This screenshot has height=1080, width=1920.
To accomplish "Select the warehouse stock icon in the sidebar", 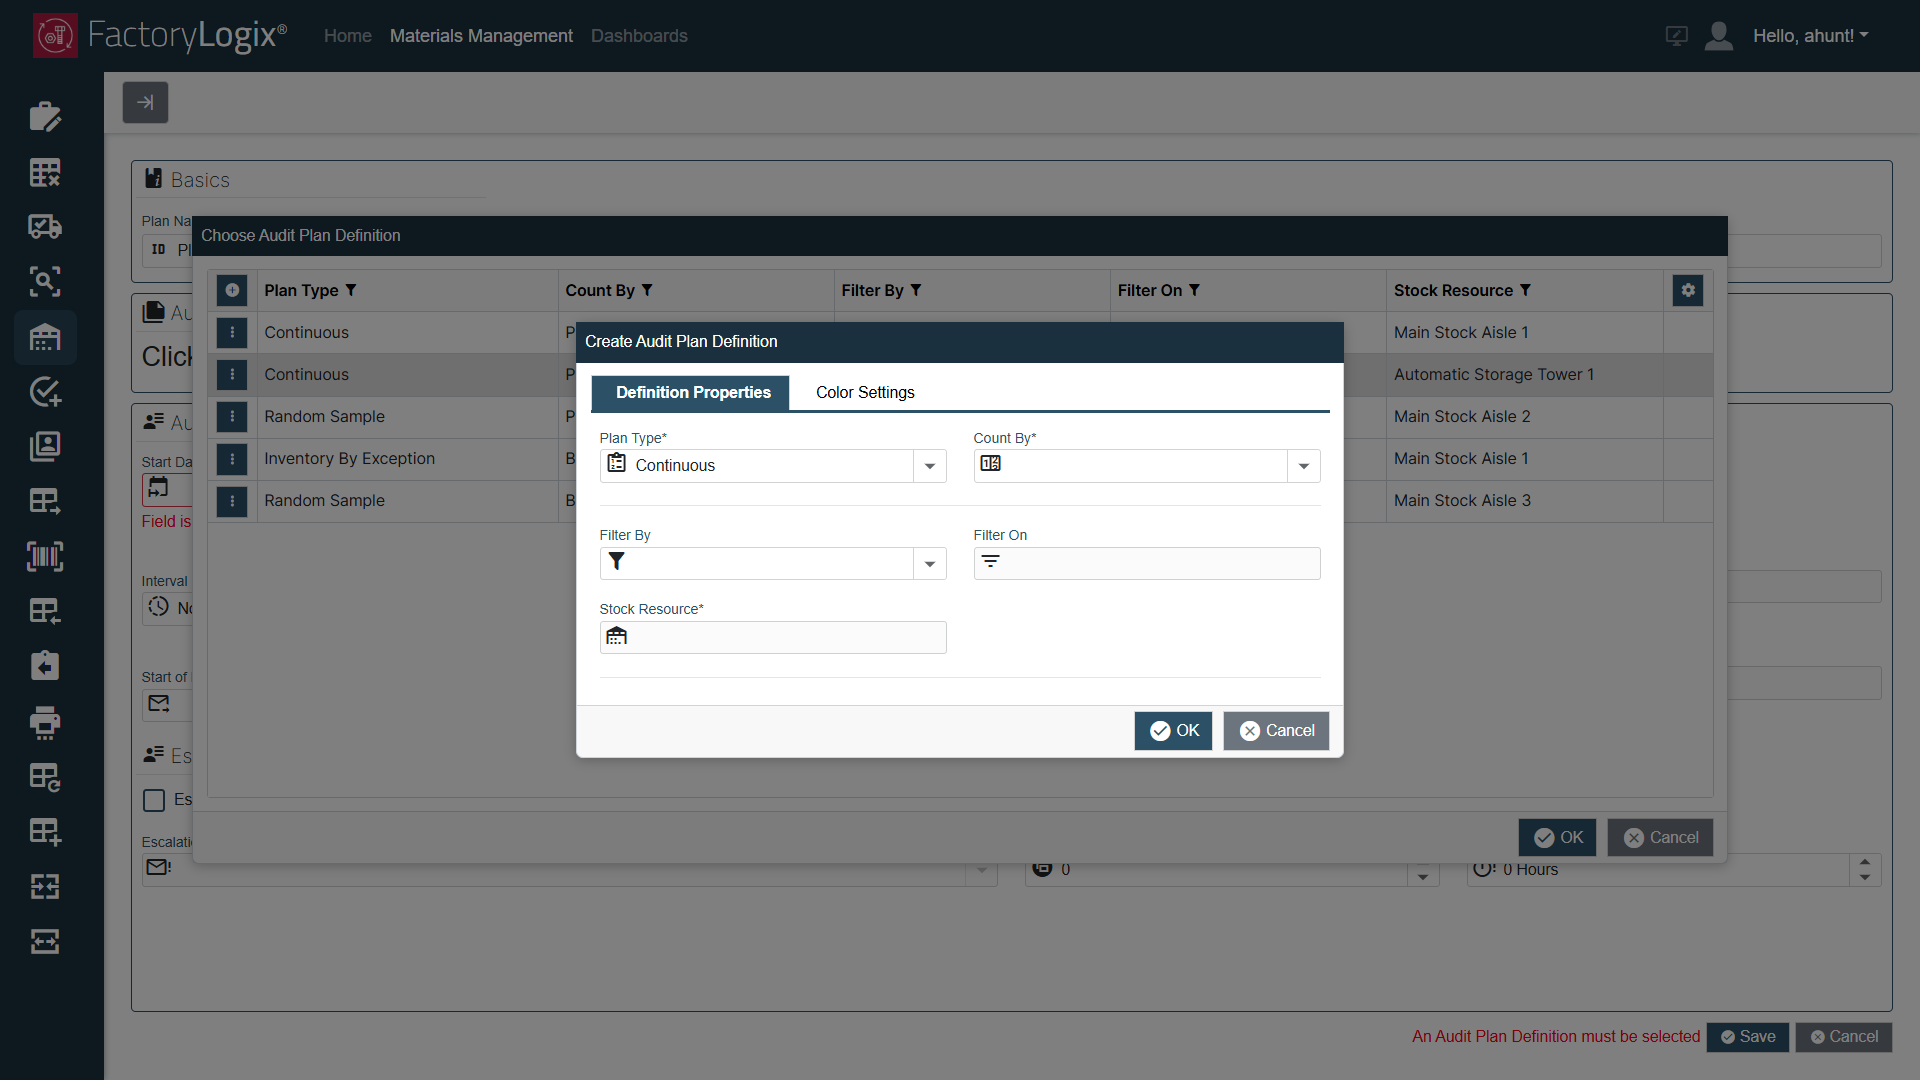I will pyautogui.click(x=45, y=338).
